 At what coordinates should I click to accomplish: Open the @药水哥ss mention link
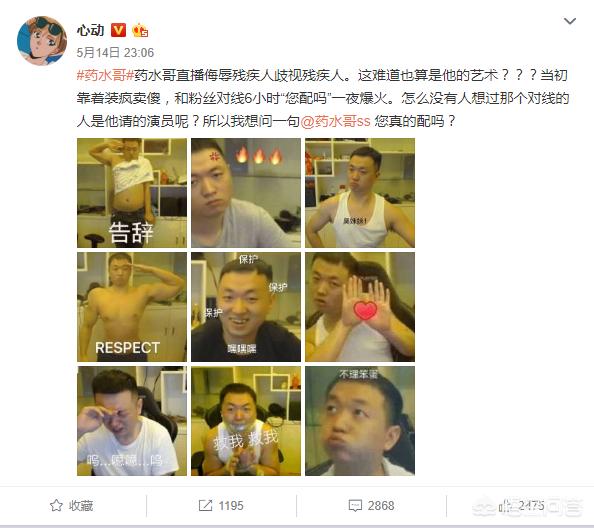(335, 121)
